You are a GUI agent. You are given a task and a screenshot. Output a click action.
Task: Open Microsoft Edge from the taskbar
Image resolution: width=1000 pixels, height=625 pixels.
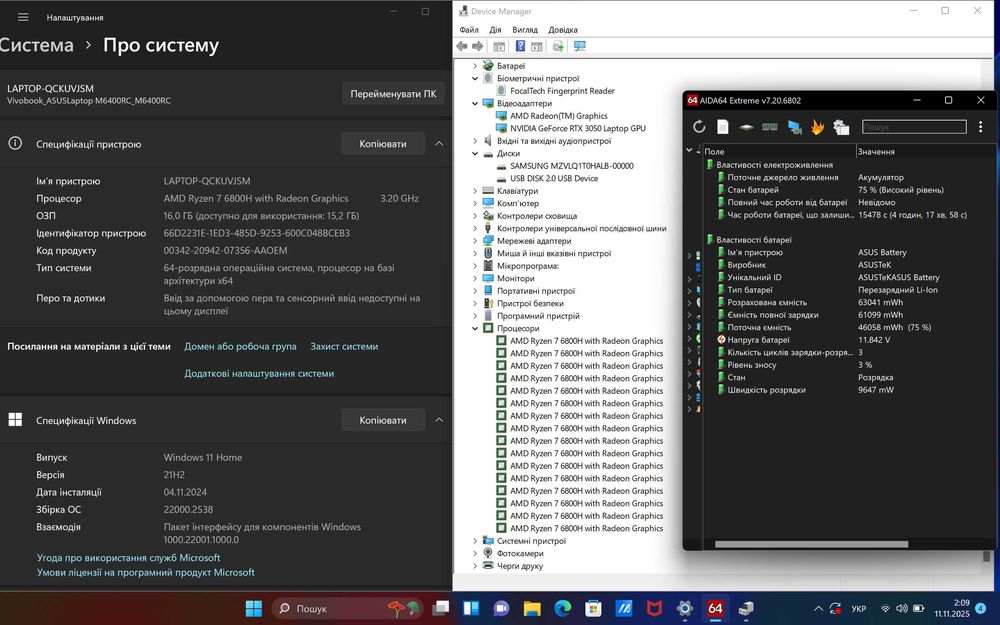point(562,608)
